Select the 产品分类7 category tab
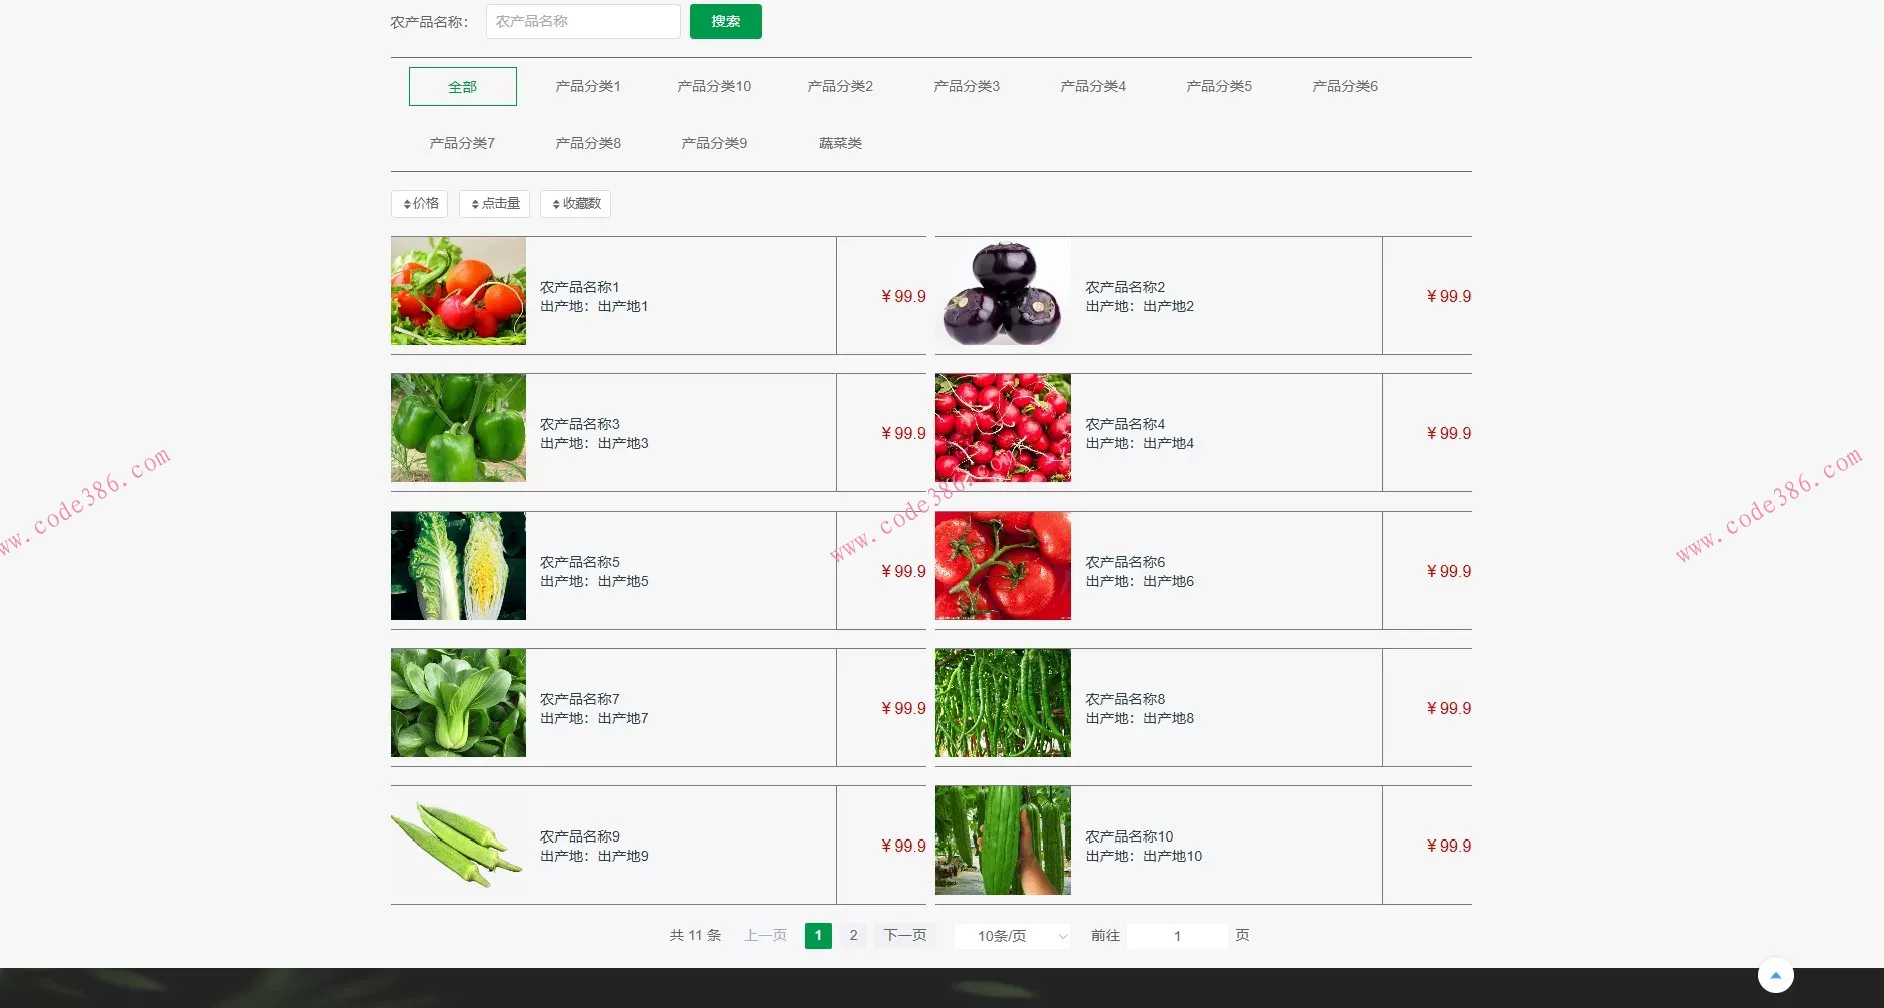Viewport: 1884px width, 1008px height. 462,143
